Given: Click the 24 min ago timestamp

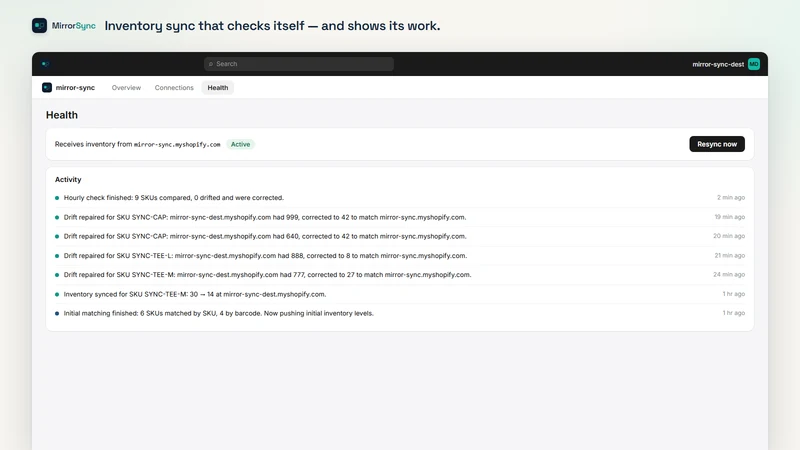Looking at the screenshot, I should pyautogui.click(x=729, y=274).
